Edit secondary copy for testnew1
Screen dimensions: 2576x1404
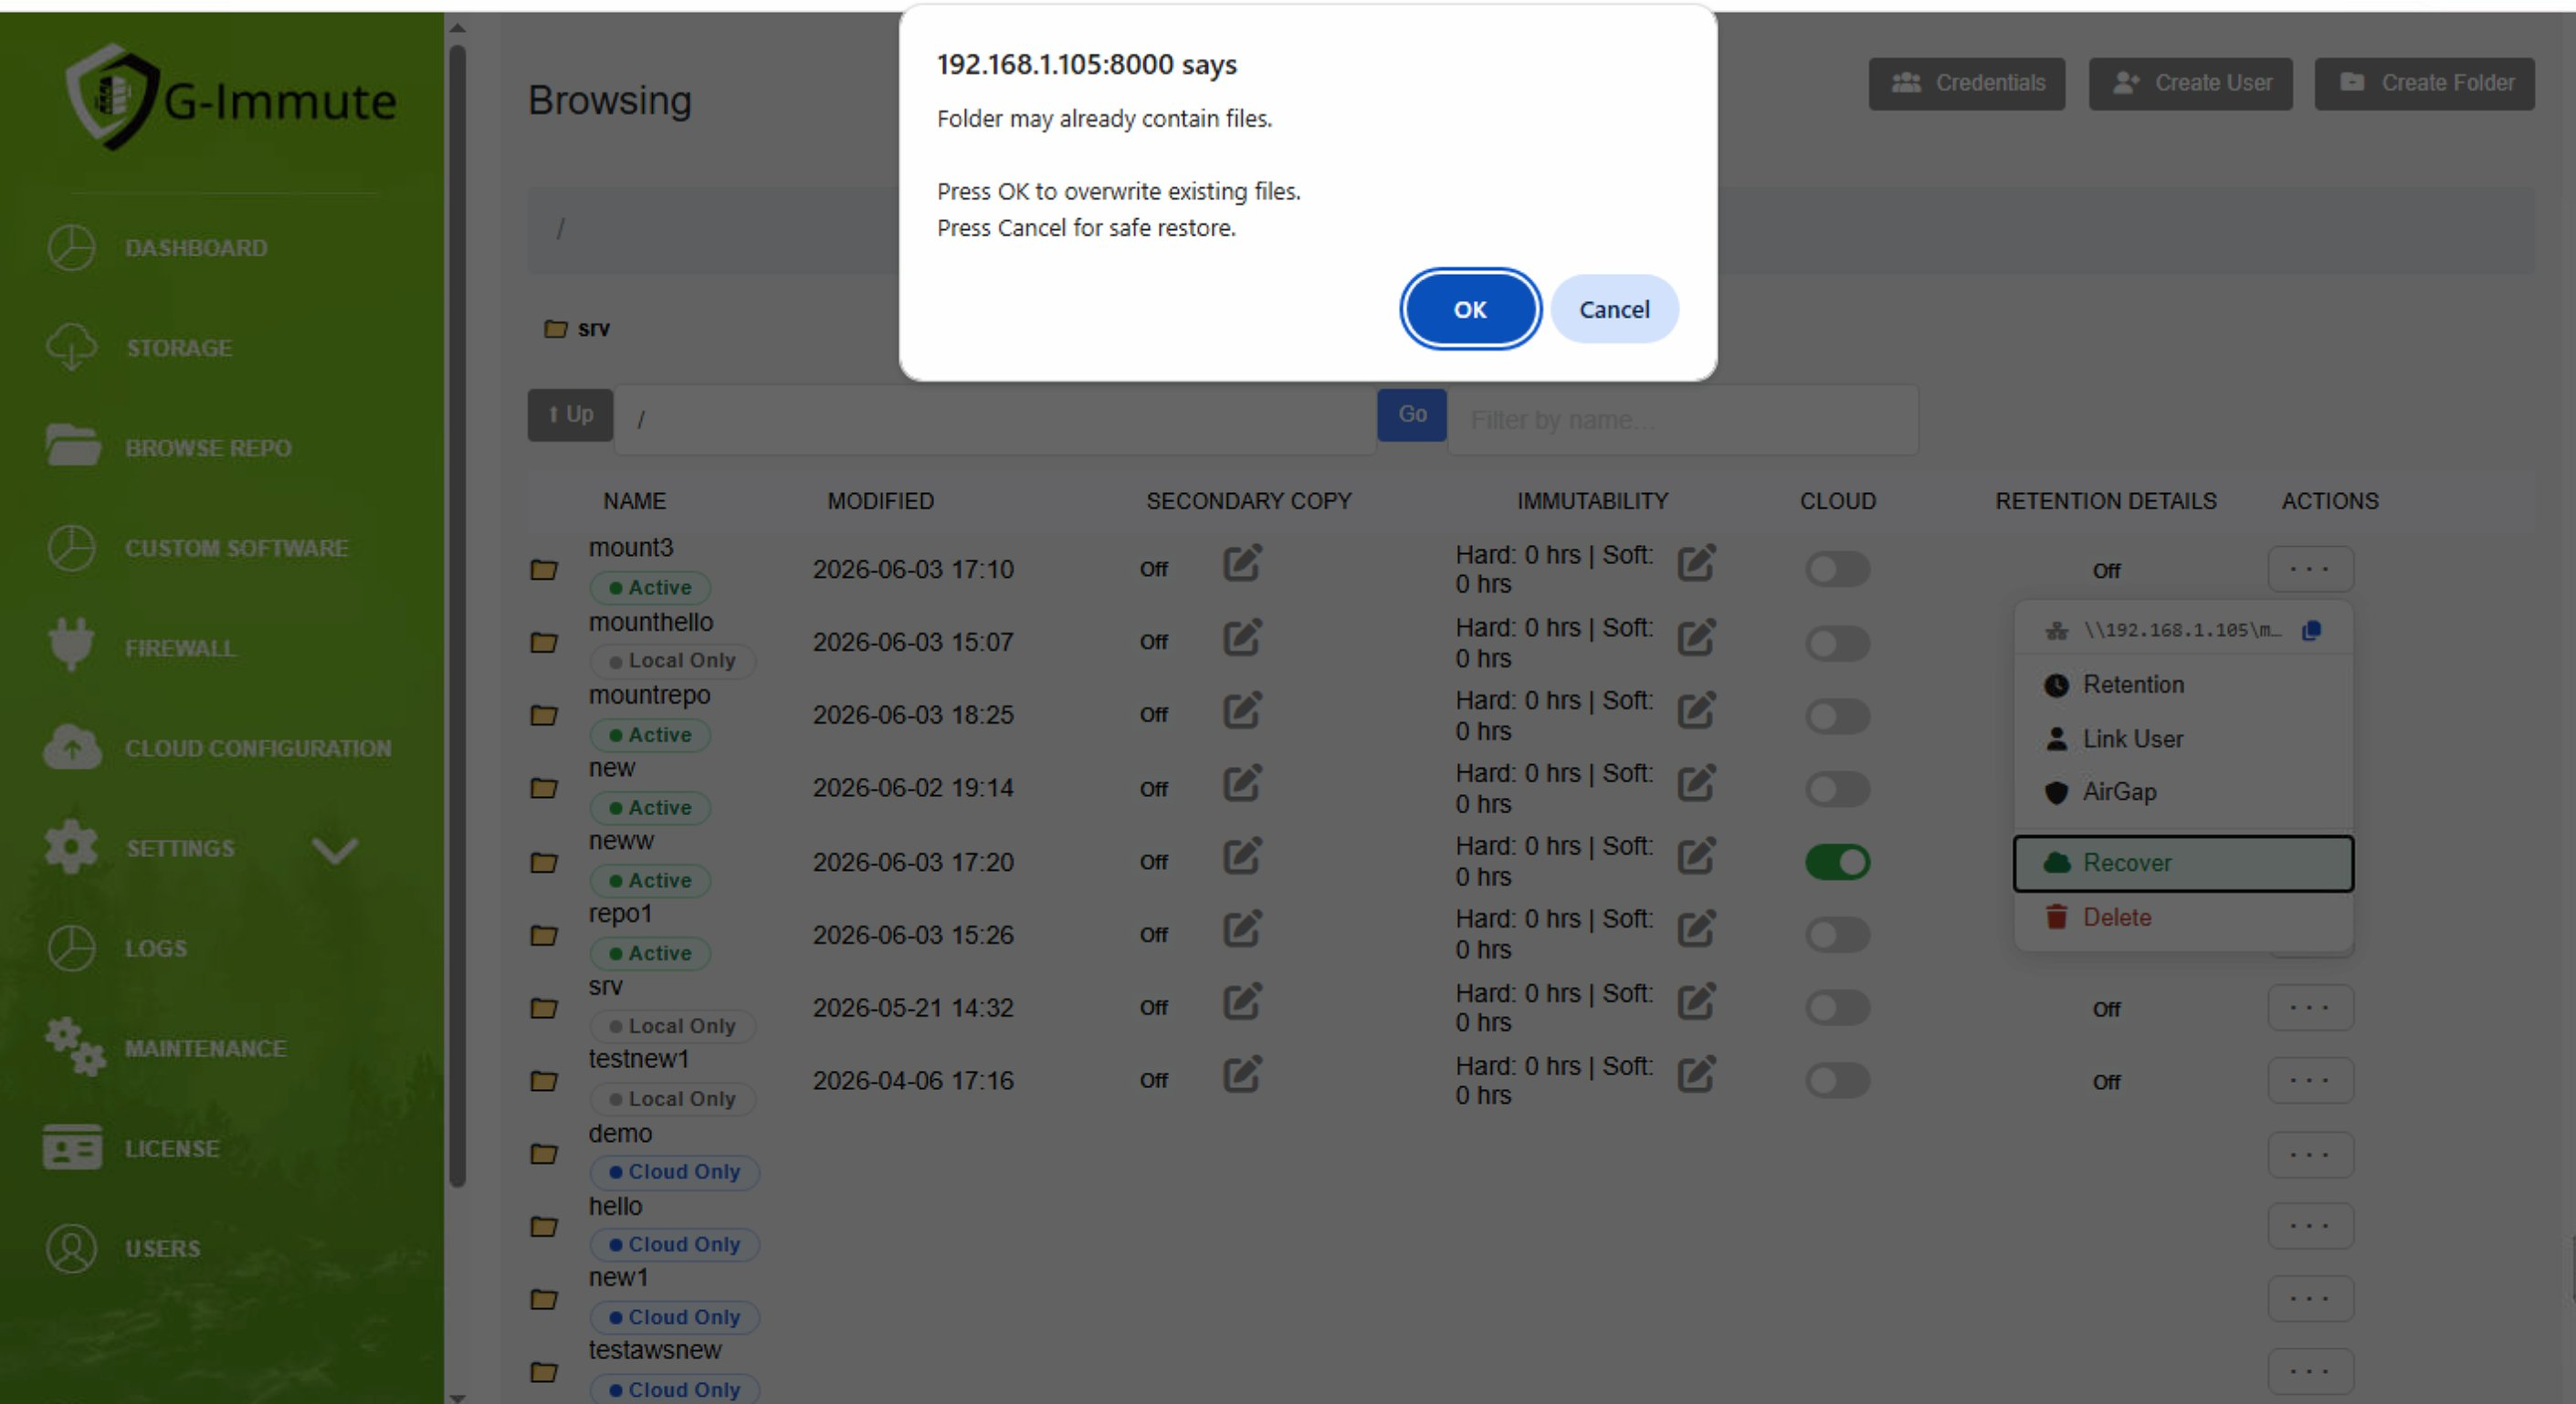1242,1075
